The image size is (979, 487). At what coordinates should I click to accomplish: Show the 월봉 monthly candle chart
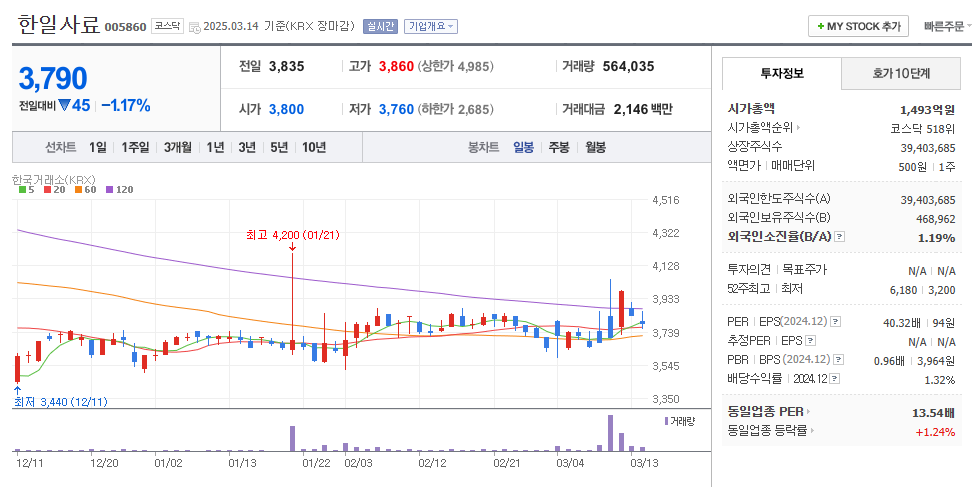(595, 148)
